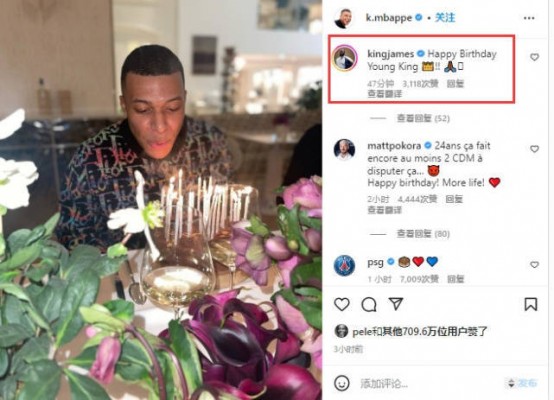Open the comment bubble icon
This screenshot has height=400, width=554.
369,304
